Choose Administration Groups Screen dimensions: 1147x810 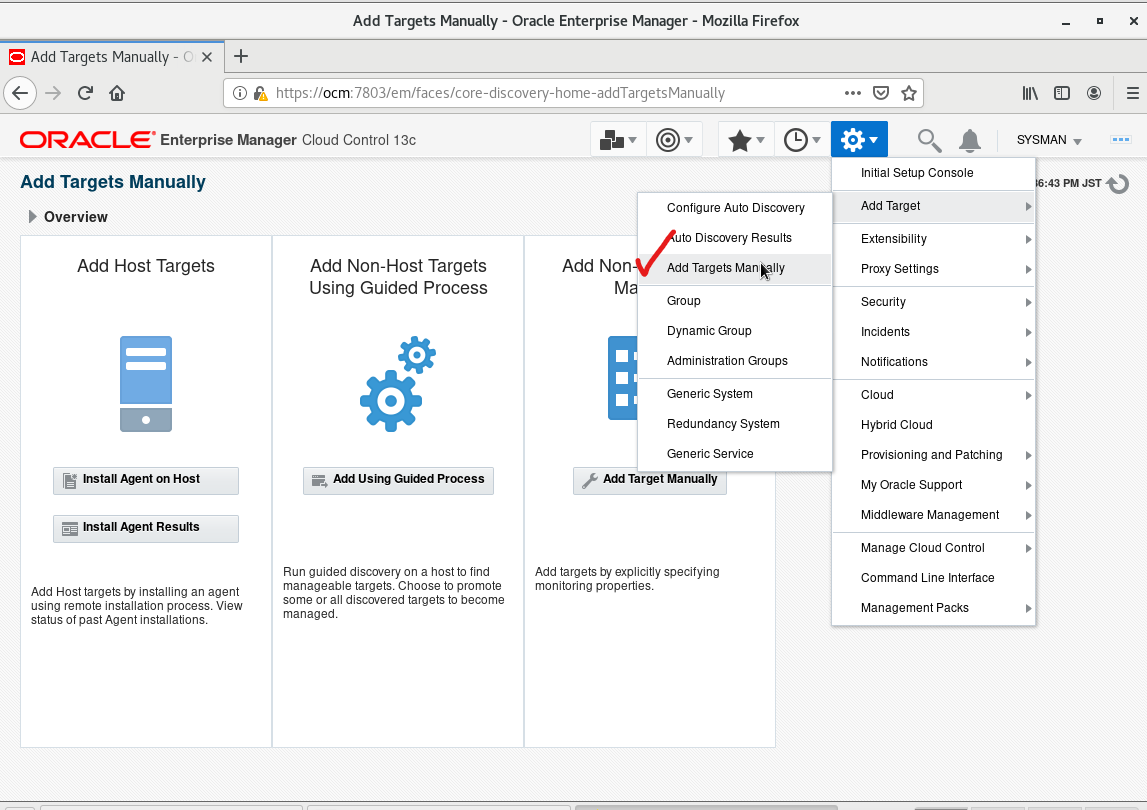pos(735,361)
